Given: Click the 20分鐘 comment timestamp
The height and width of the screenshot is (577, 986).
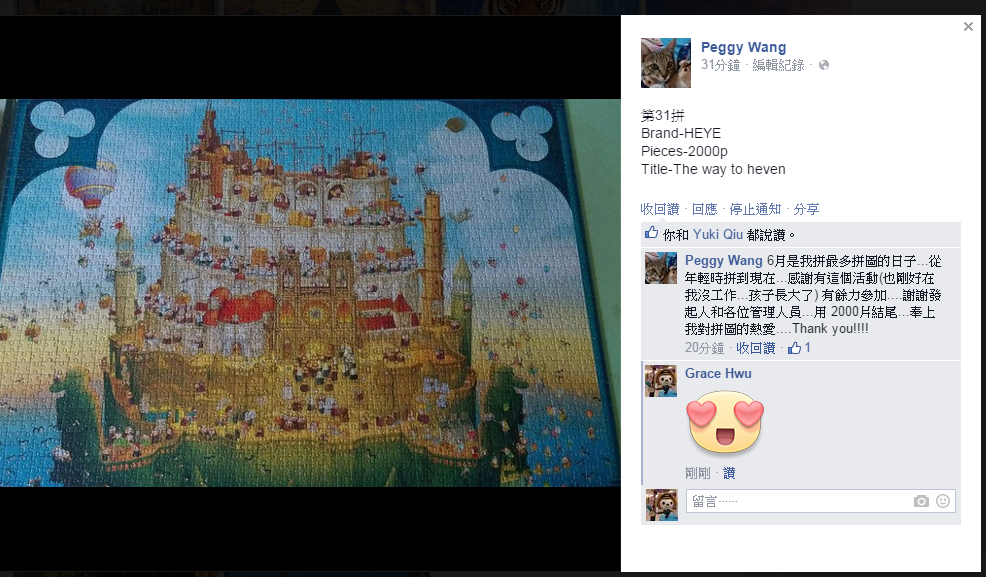Looking at the screenshot, I should point(704,348).
